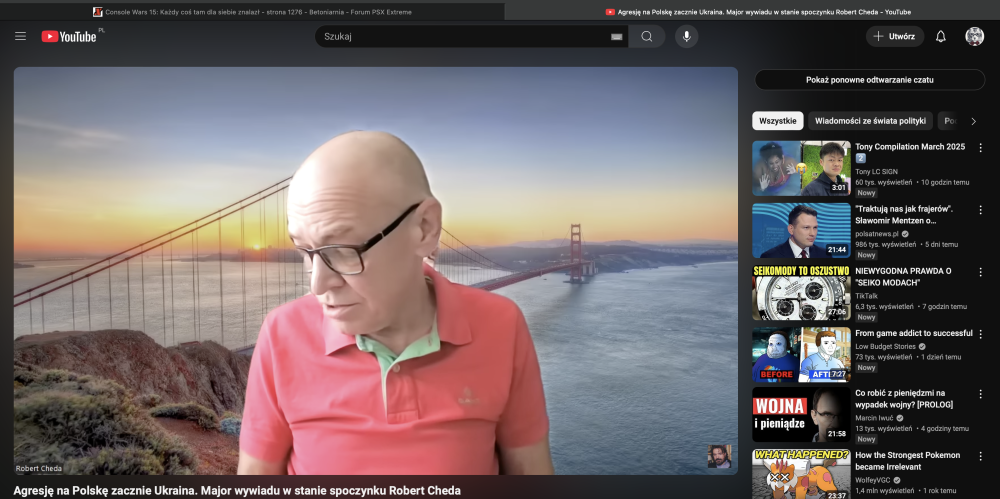Open more options for Seiko Modach video
The image size is (1000, 499).
click(980, 271)
